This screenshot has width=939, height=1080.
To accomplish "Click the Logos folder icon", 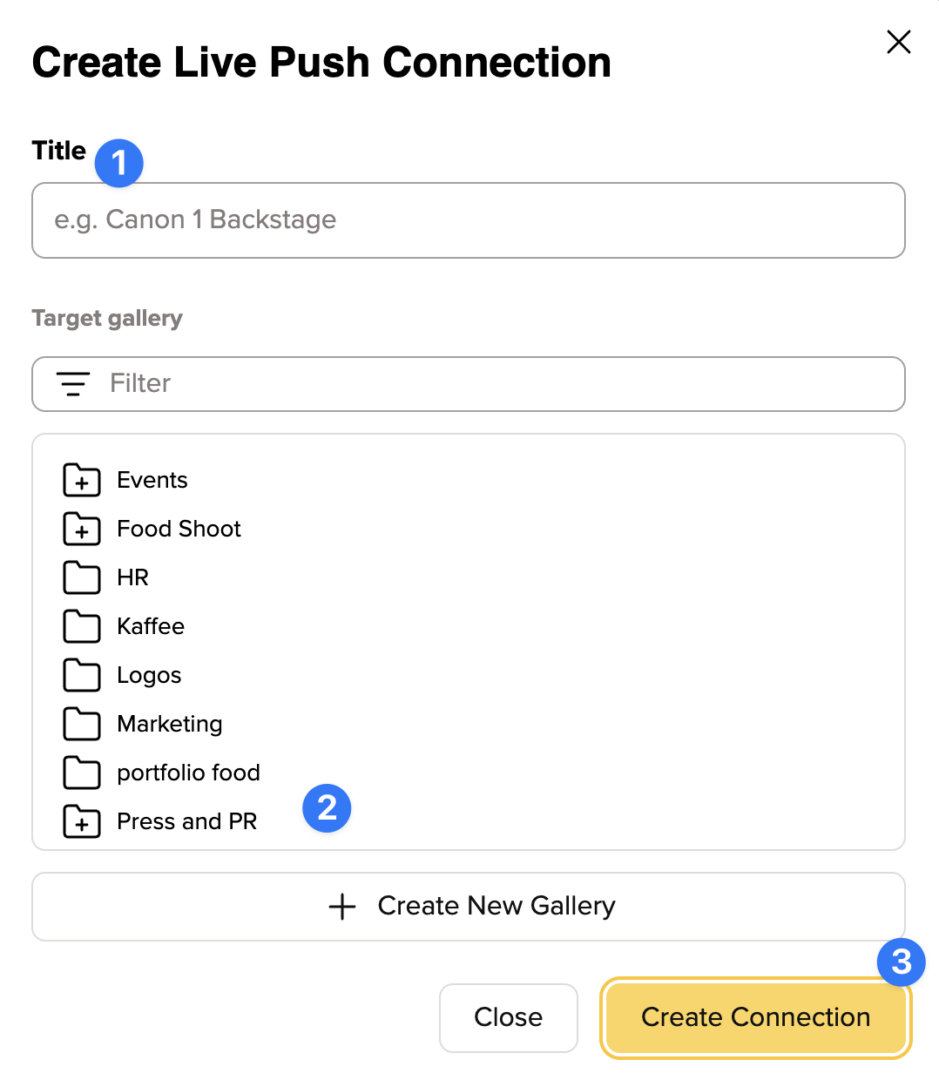I will pyautogui.click(x=81, y=676).
